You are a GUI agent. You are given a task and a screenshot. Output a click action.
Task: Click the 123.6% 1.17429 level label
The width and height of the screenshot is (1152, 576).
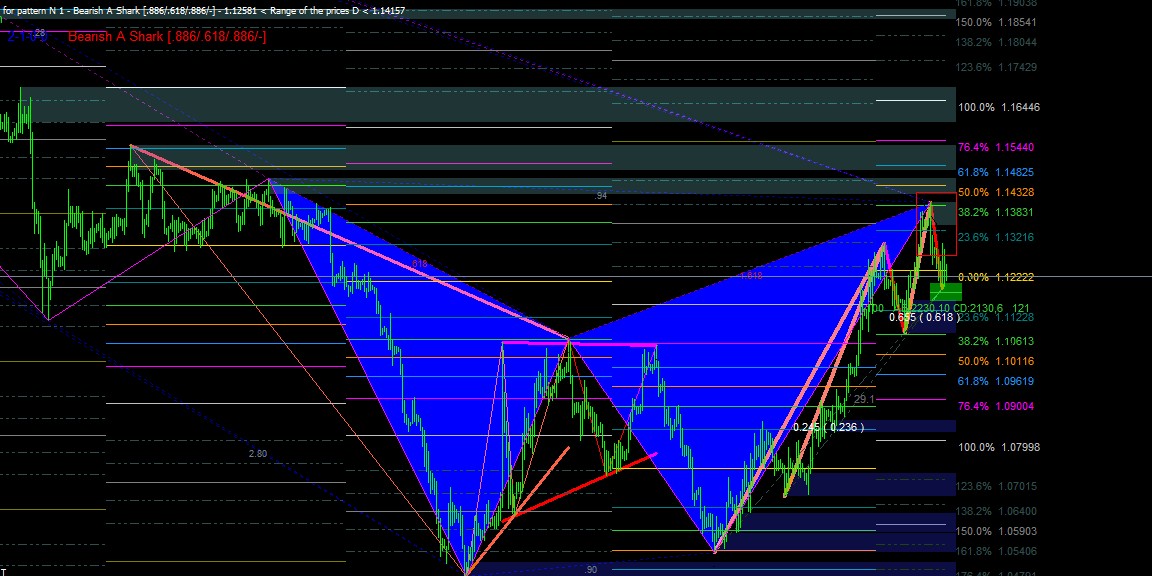pyautogui.click(x=996, y=68)
